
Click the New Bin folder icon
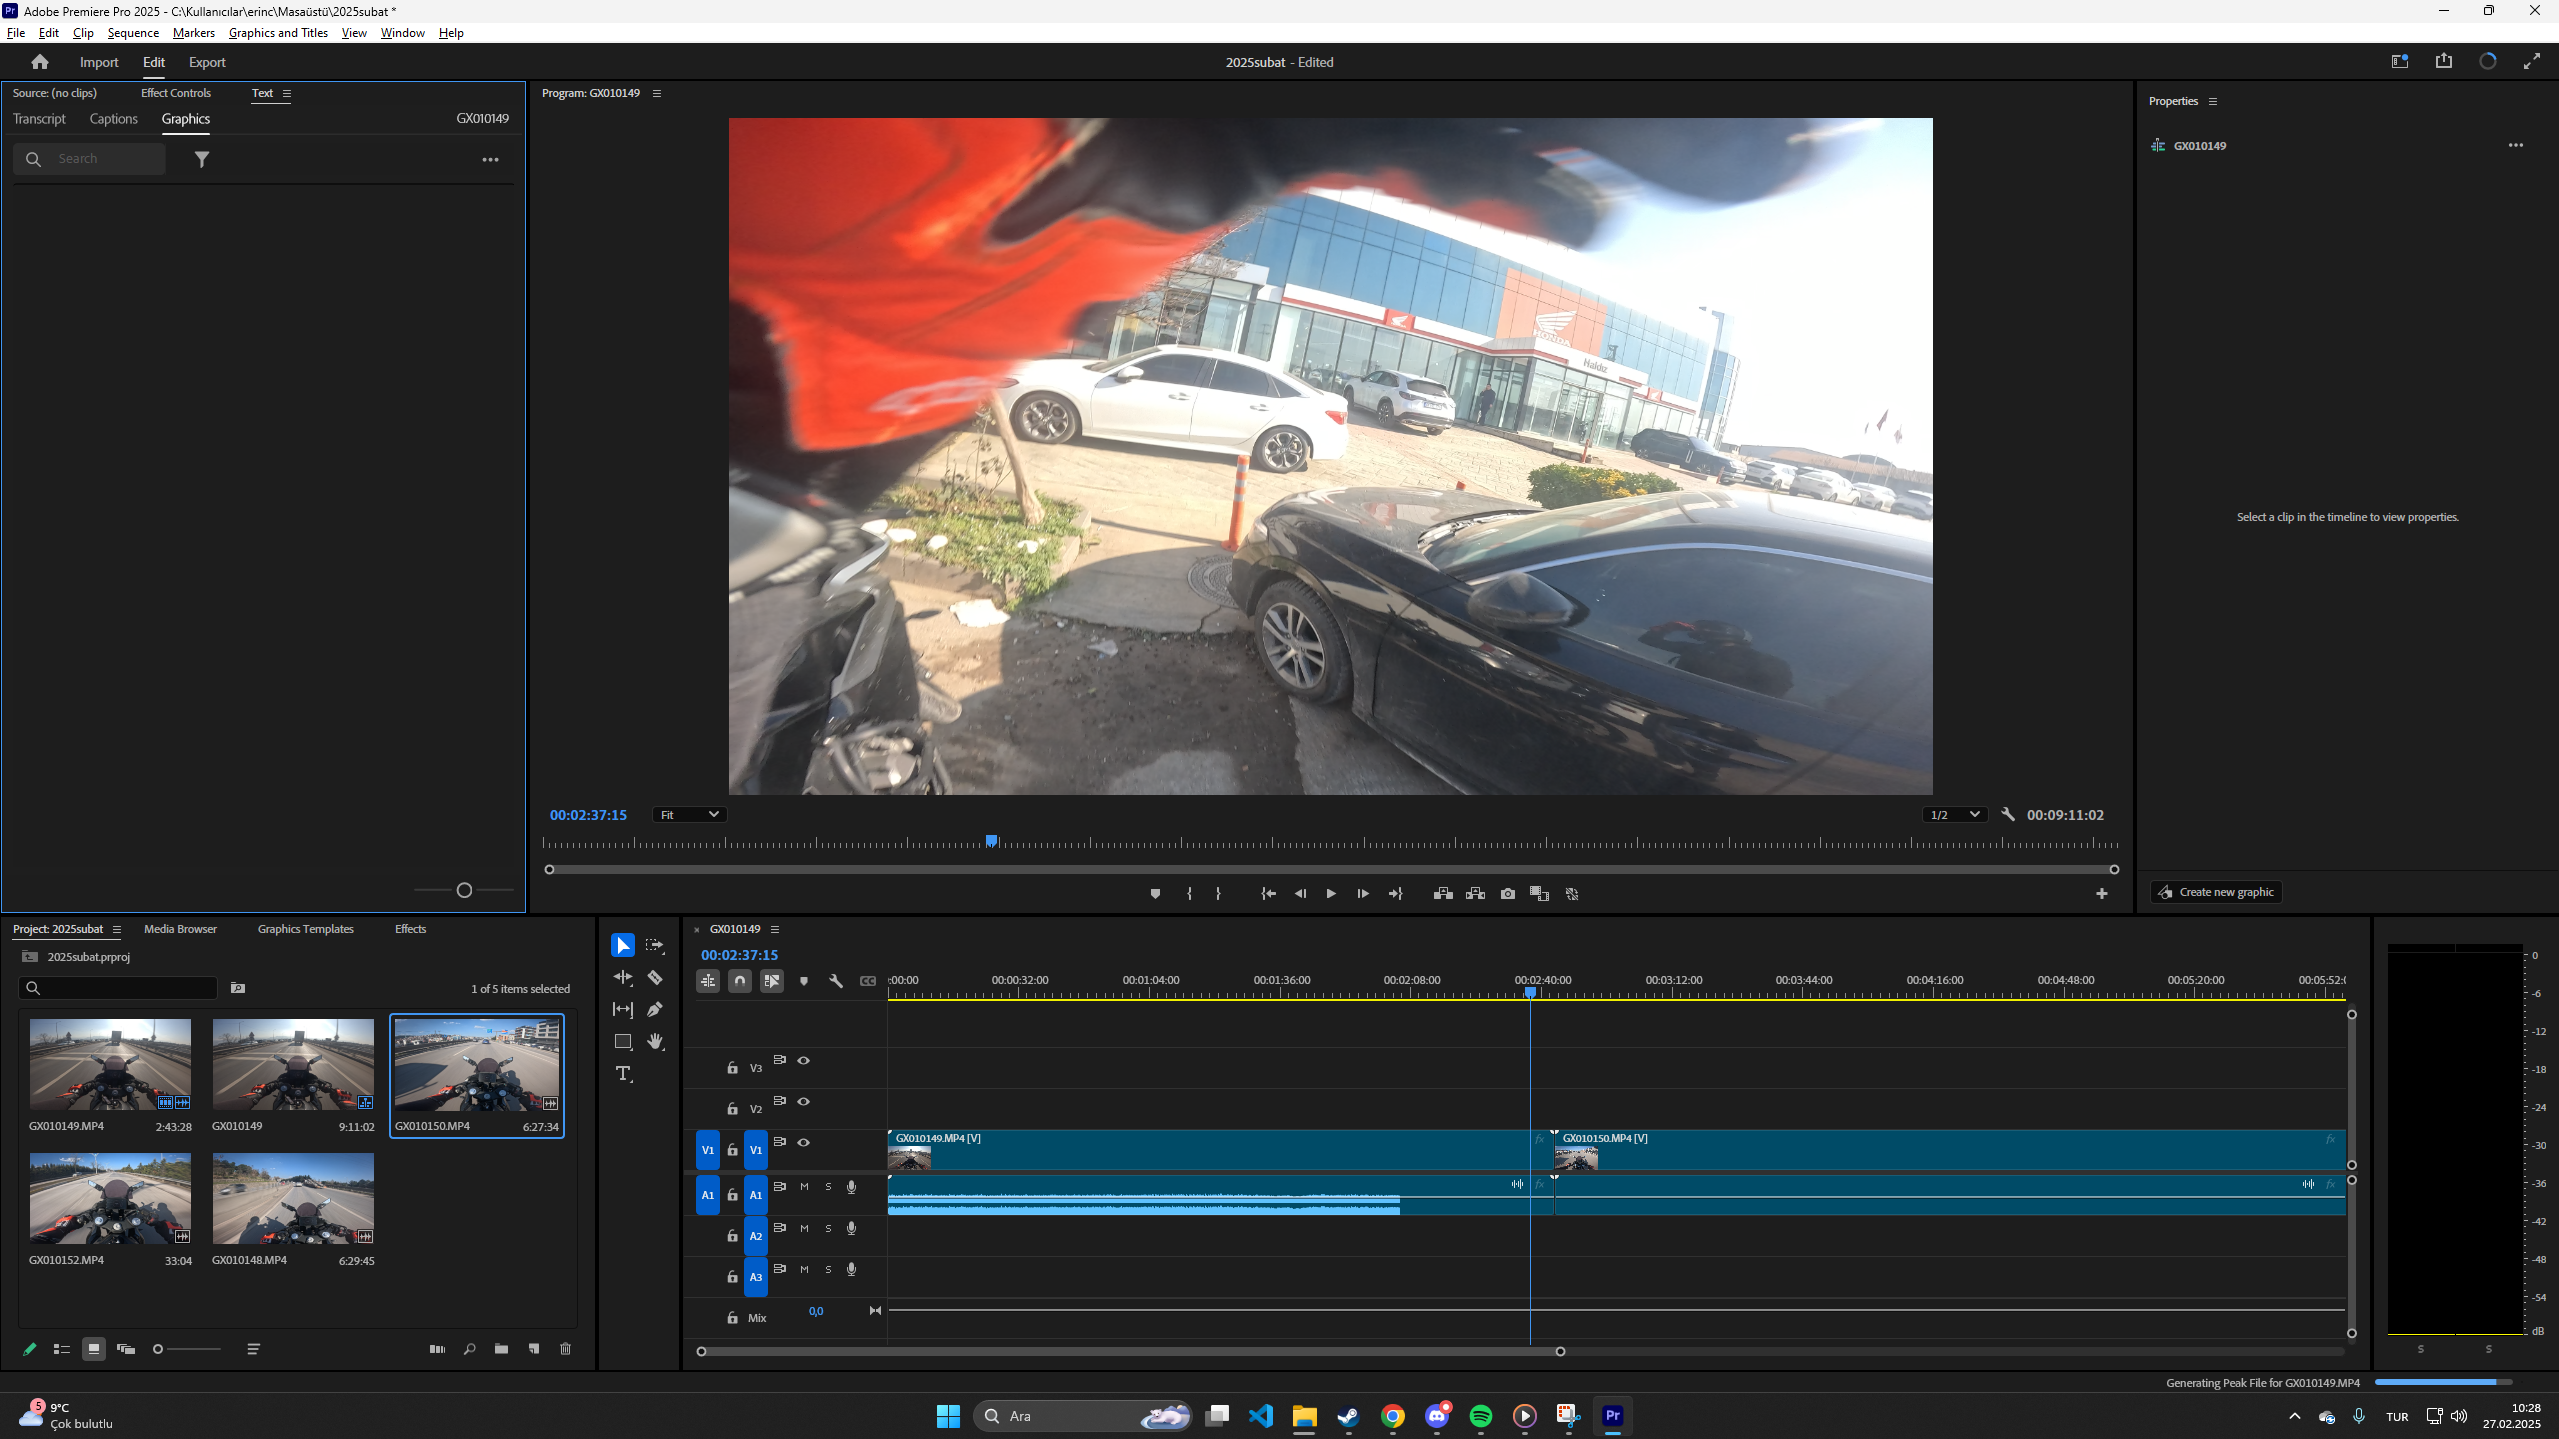point(501,1349)
